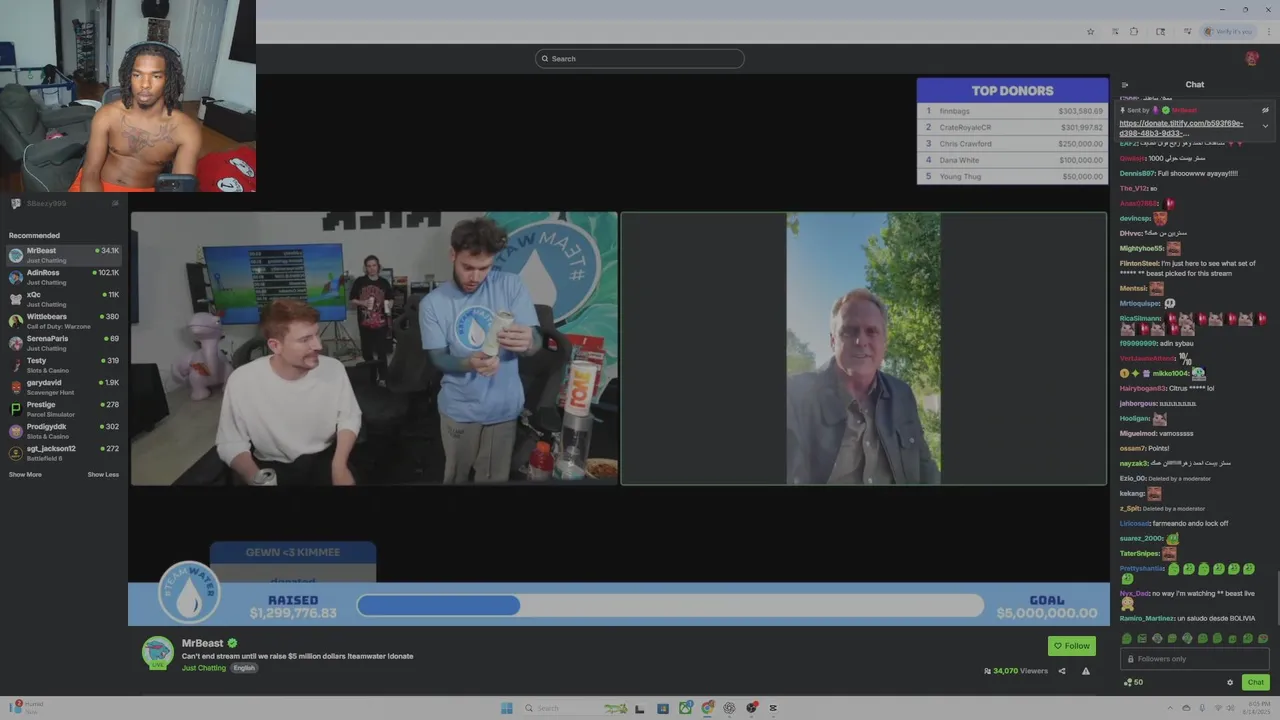Click the 34,070 Viewers count
The height and width of the screenshot is (720, 1280).
point(1016,671)
